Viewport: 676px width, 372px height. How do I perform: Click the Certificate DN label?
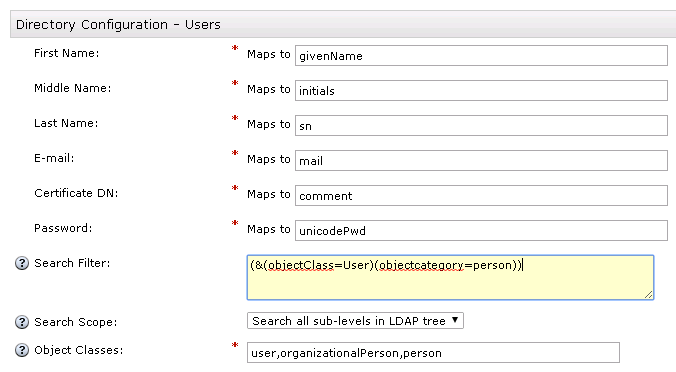coord(76,193)
